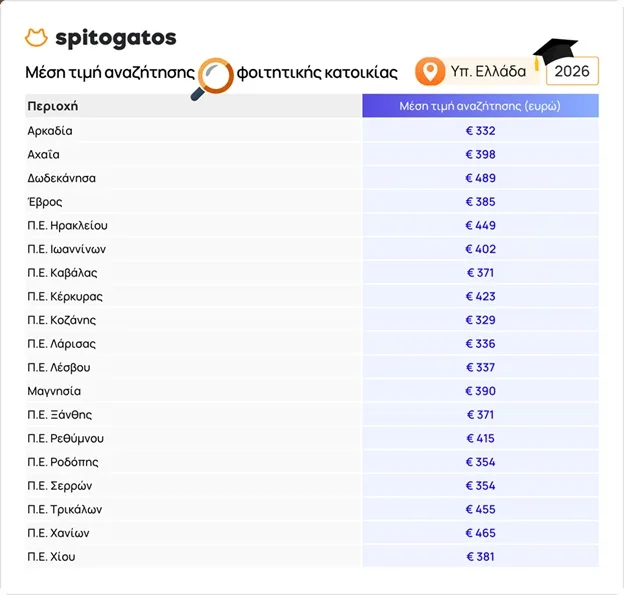The image size is (624, 595).
Task: Click the Μέση τιμή αναζήτησης (ευρώ) column header
Action: (x=480, y=106)
